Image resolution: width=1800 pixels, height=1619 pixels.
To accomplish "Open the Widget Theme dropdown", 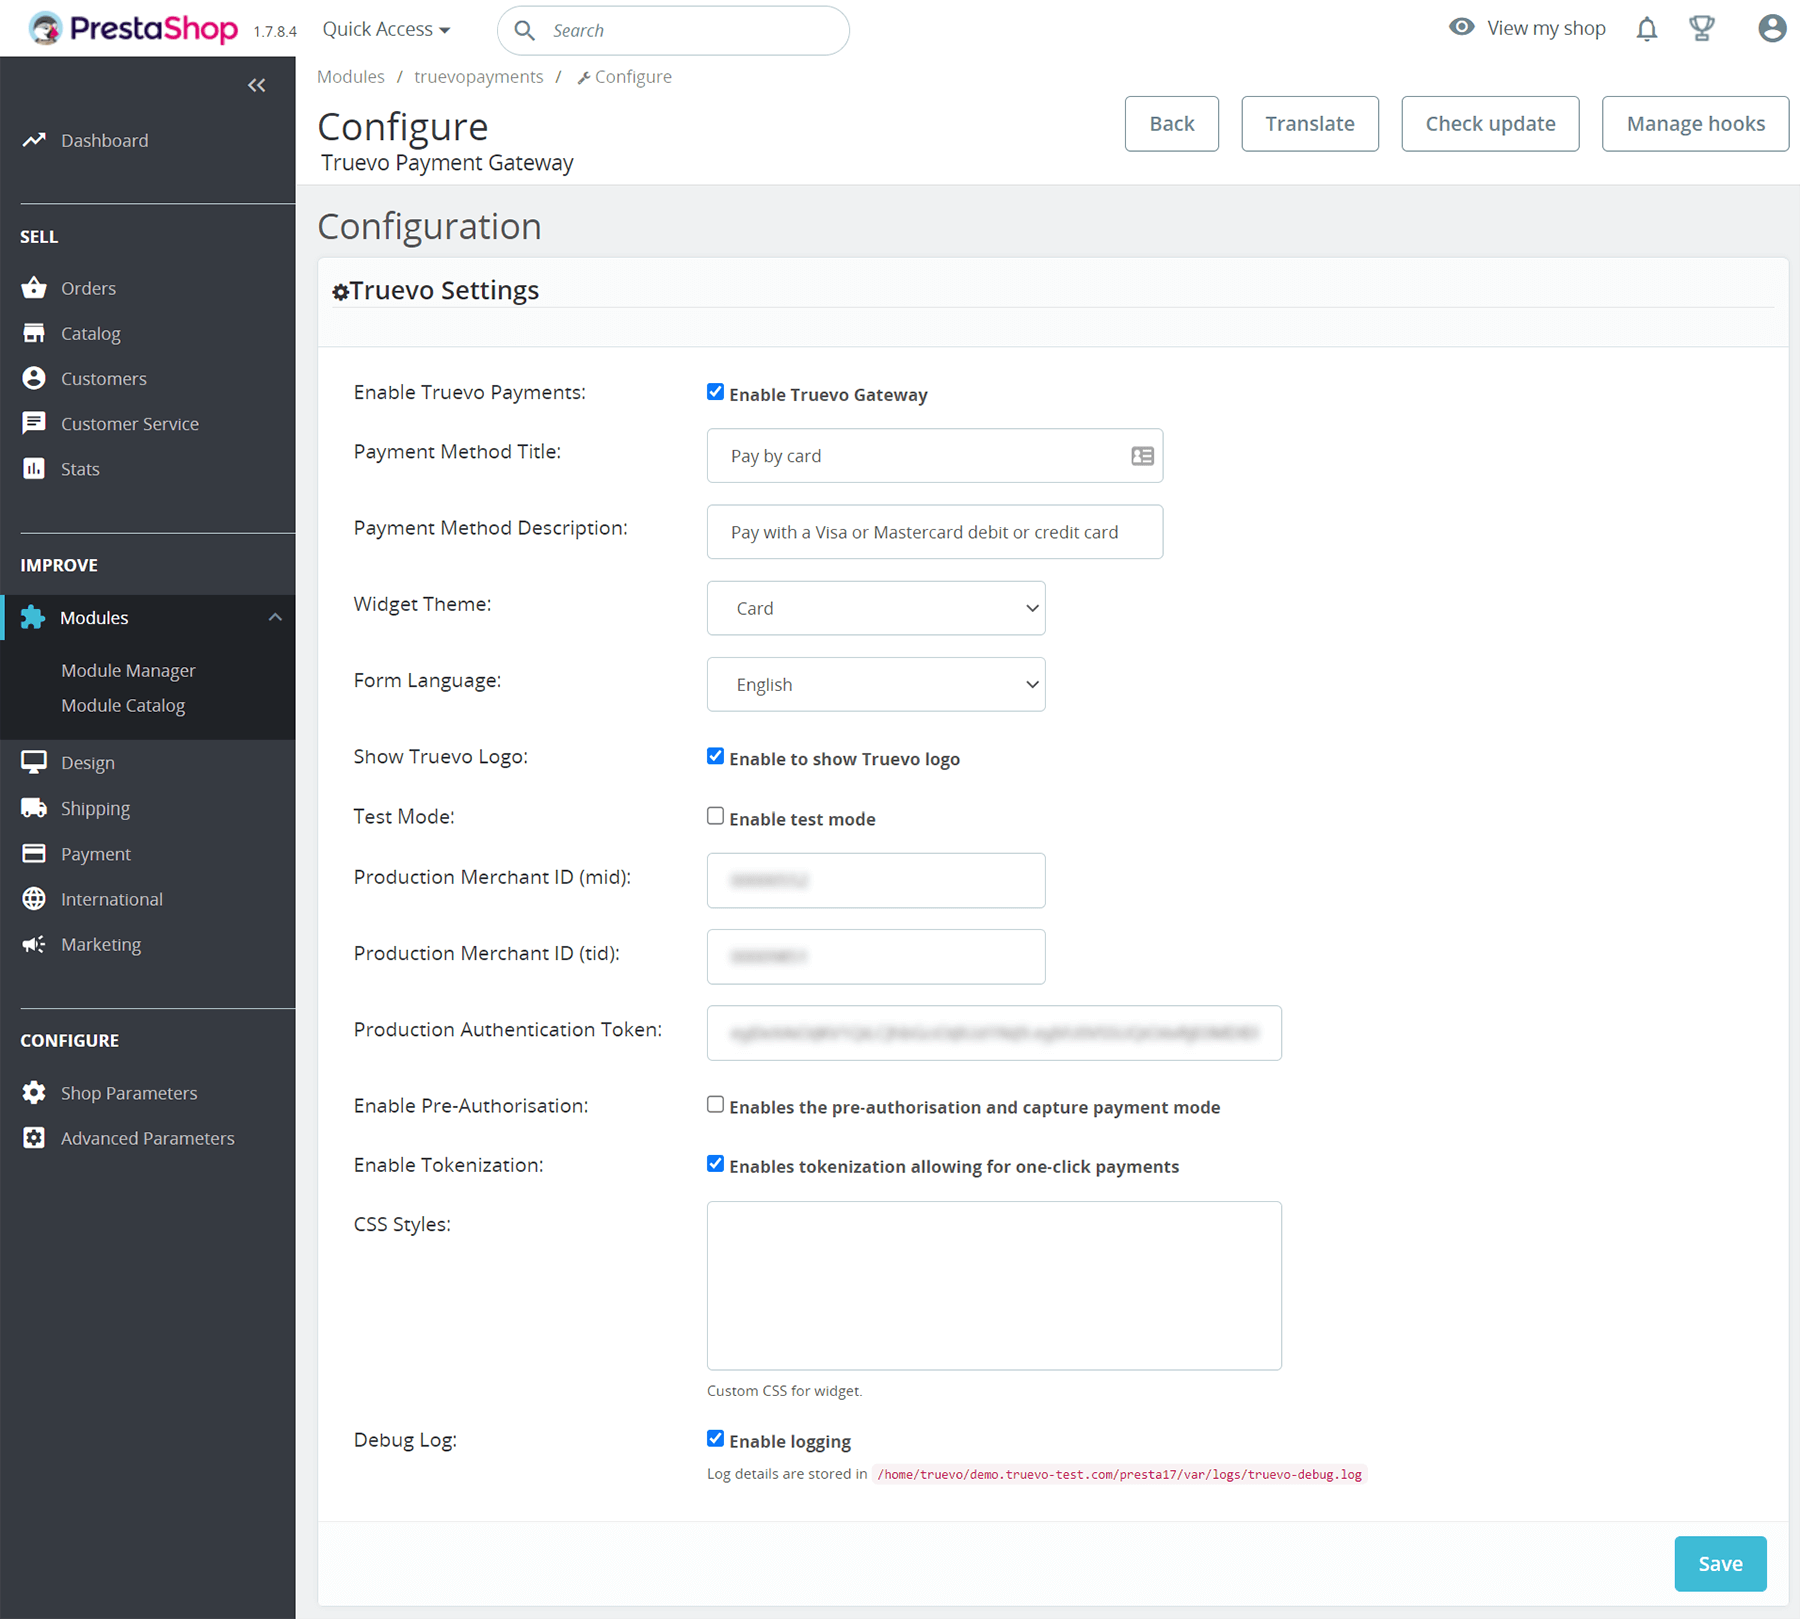I will tap(875, 608).
